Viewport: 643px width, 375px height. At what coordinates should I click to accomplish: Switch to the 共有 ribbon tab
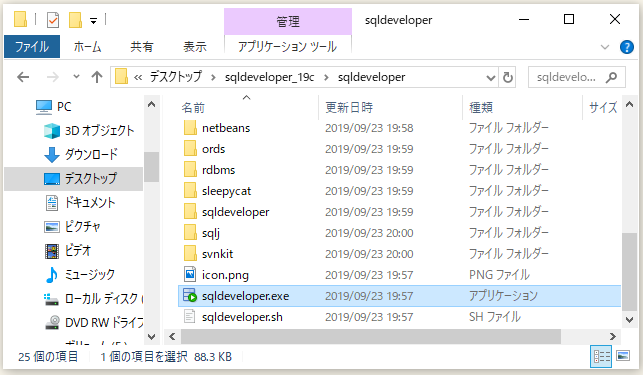pos(141,46)
